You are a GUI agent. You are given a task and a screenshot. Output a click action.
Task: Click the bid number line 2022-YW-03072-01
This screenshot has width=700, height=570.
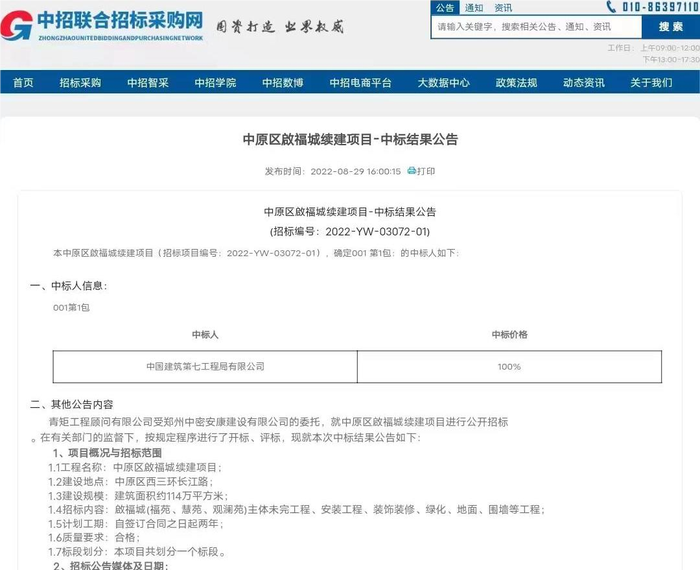350,231
